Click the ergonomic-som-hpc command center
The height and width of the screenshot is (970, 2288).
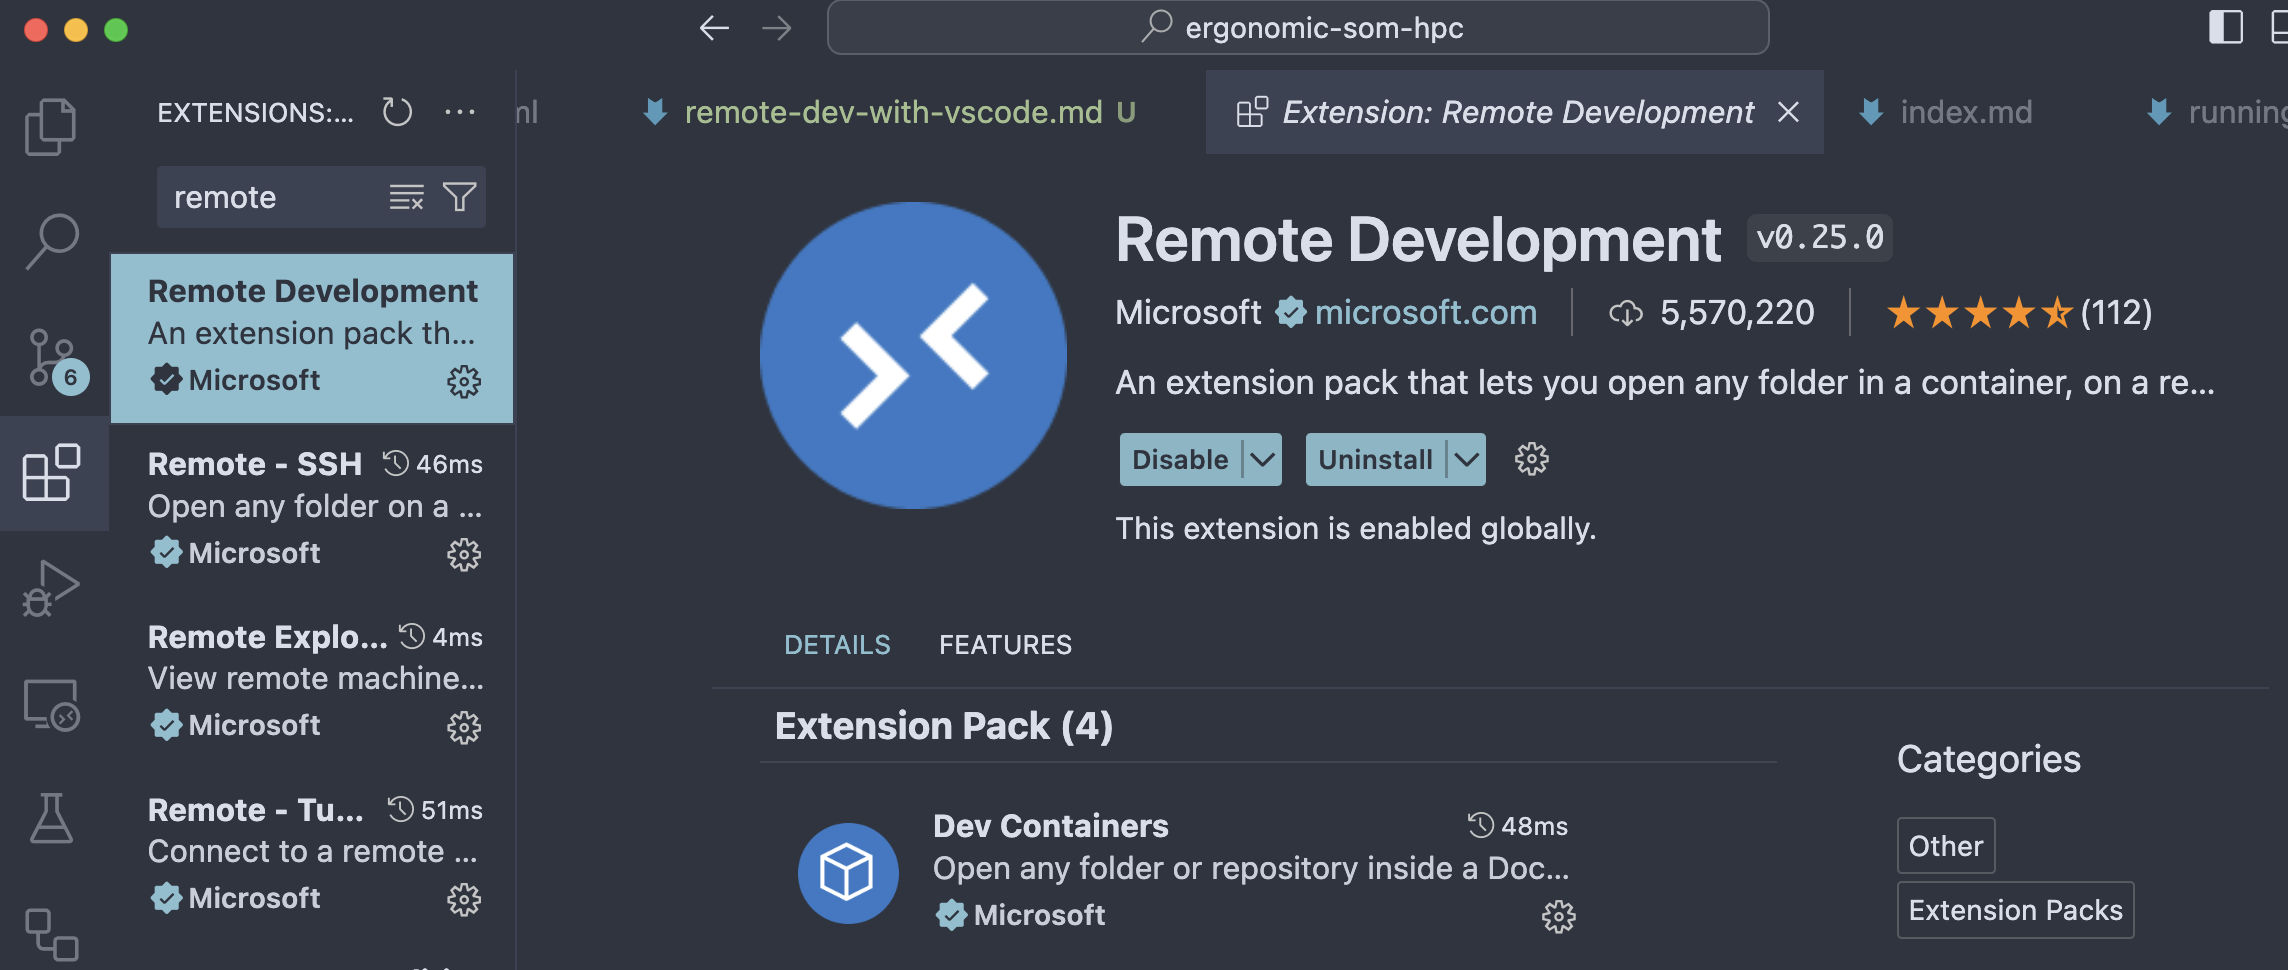tap(1298, 28)
